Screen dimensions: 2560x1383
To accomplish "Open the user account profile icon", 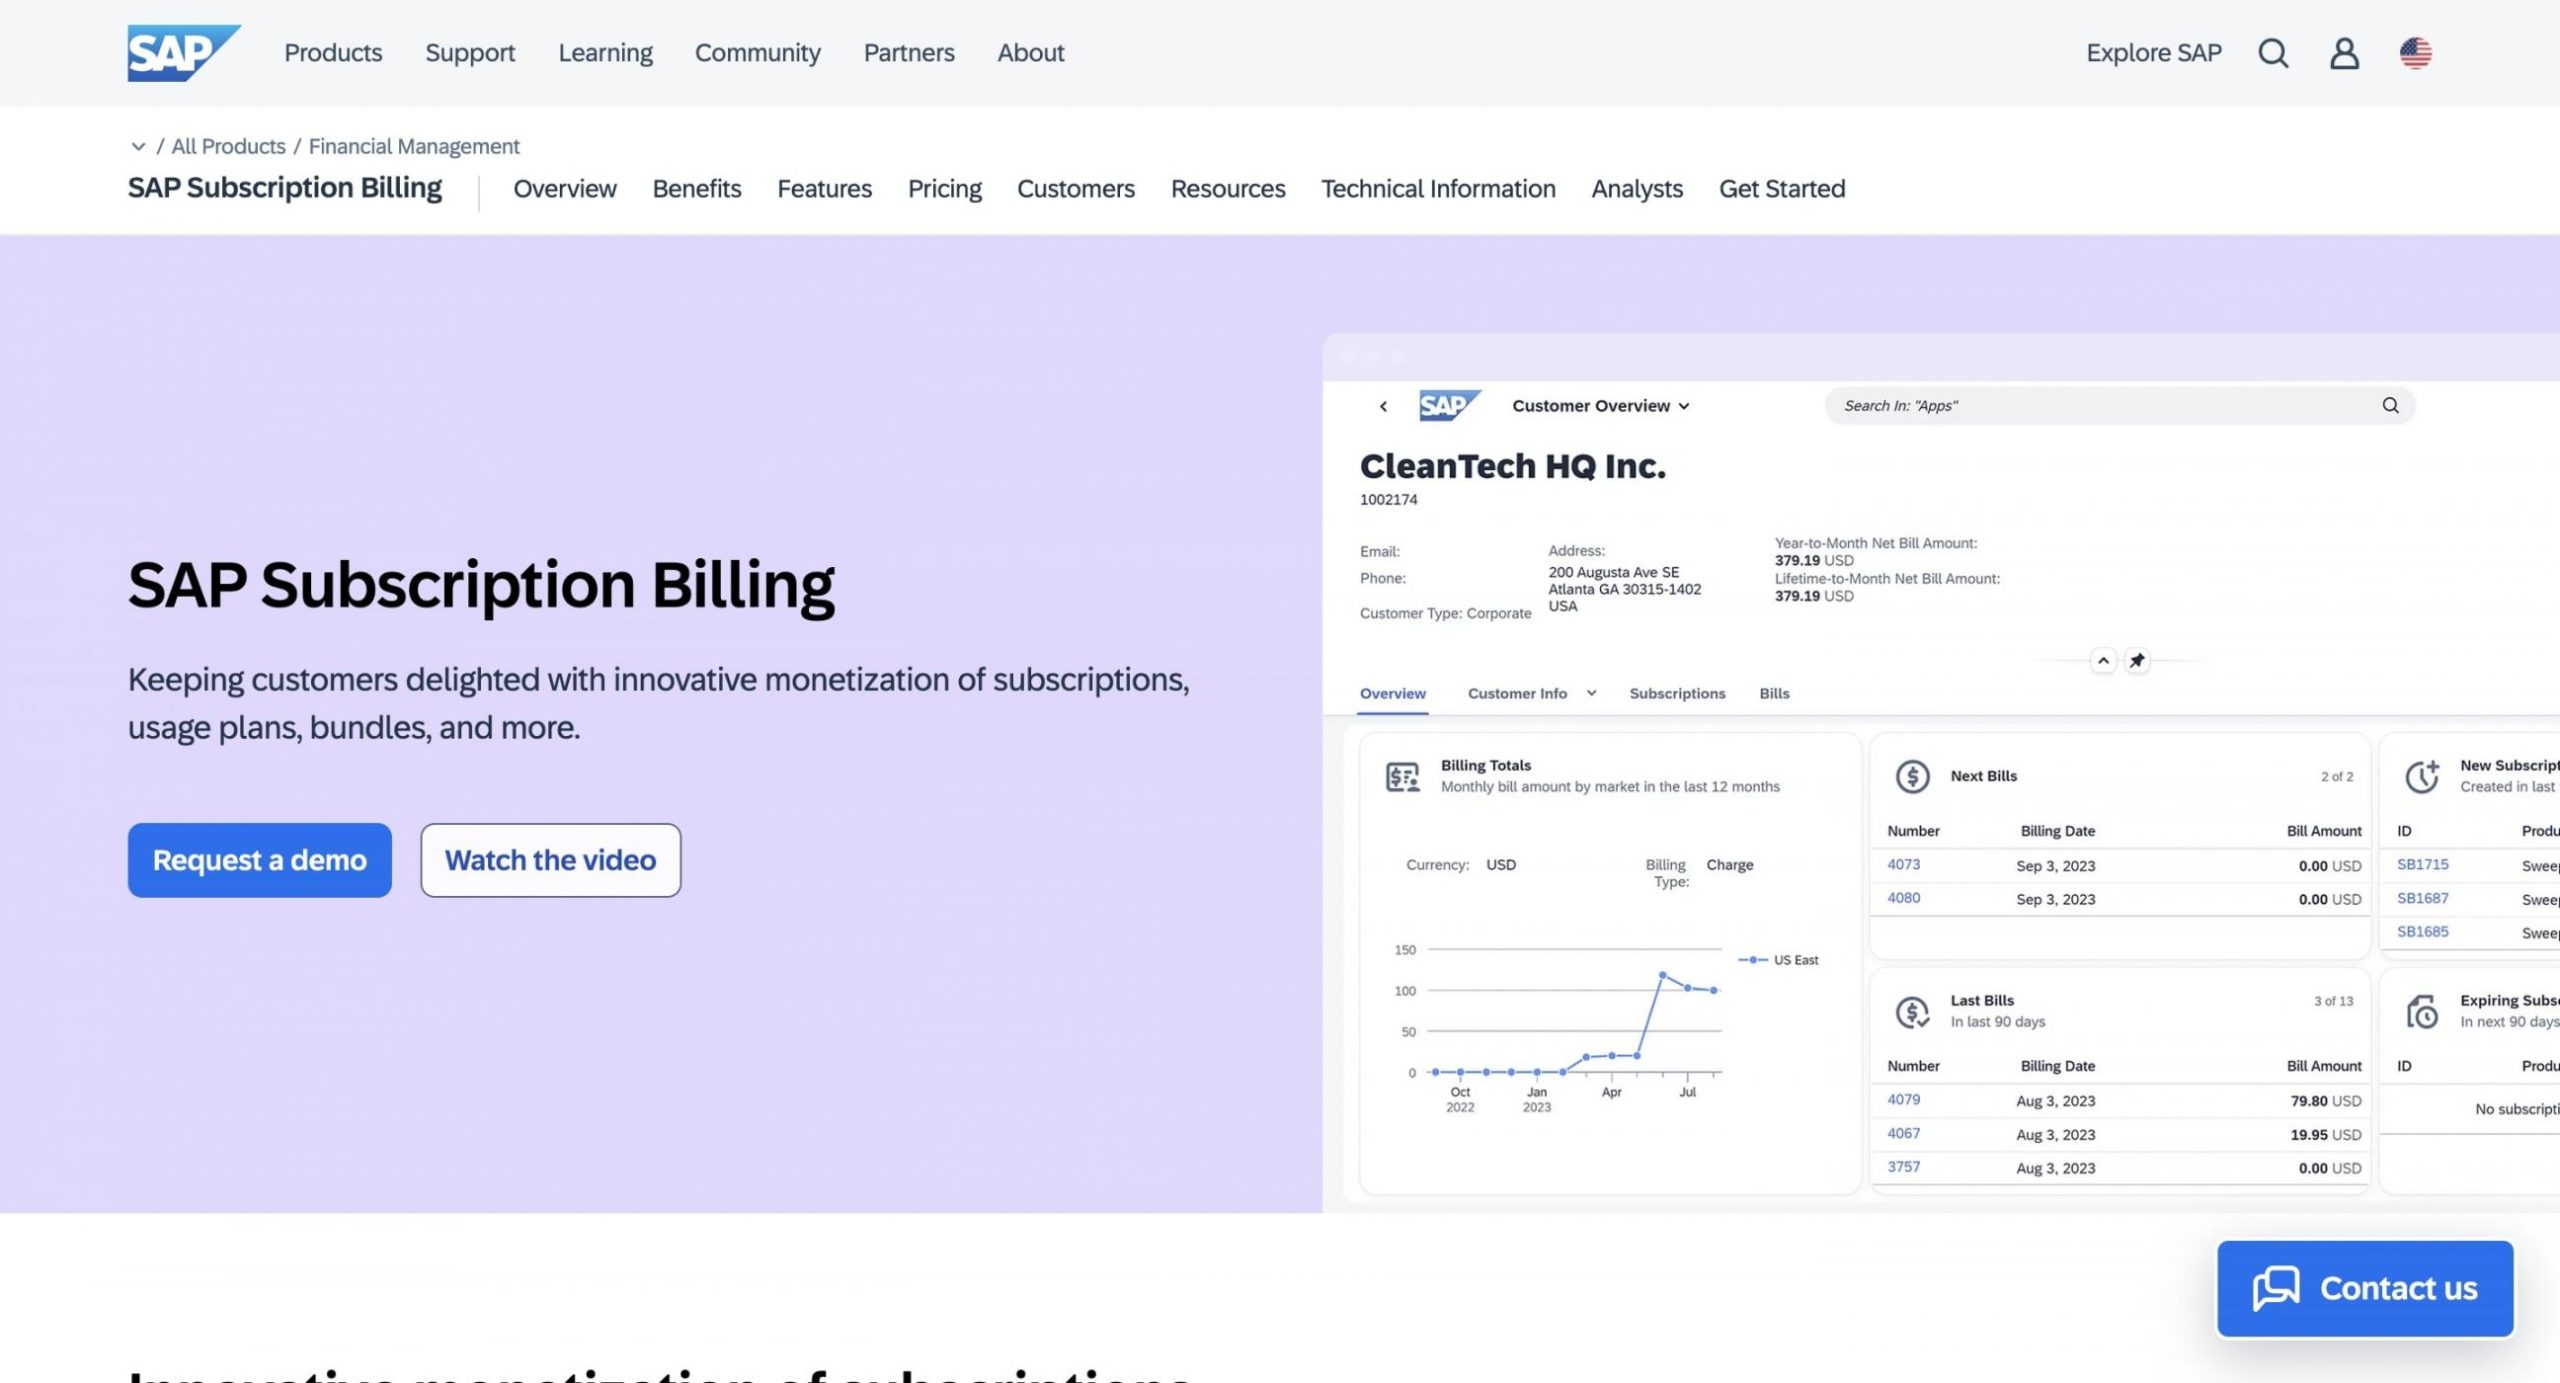I will (2344, 53).
